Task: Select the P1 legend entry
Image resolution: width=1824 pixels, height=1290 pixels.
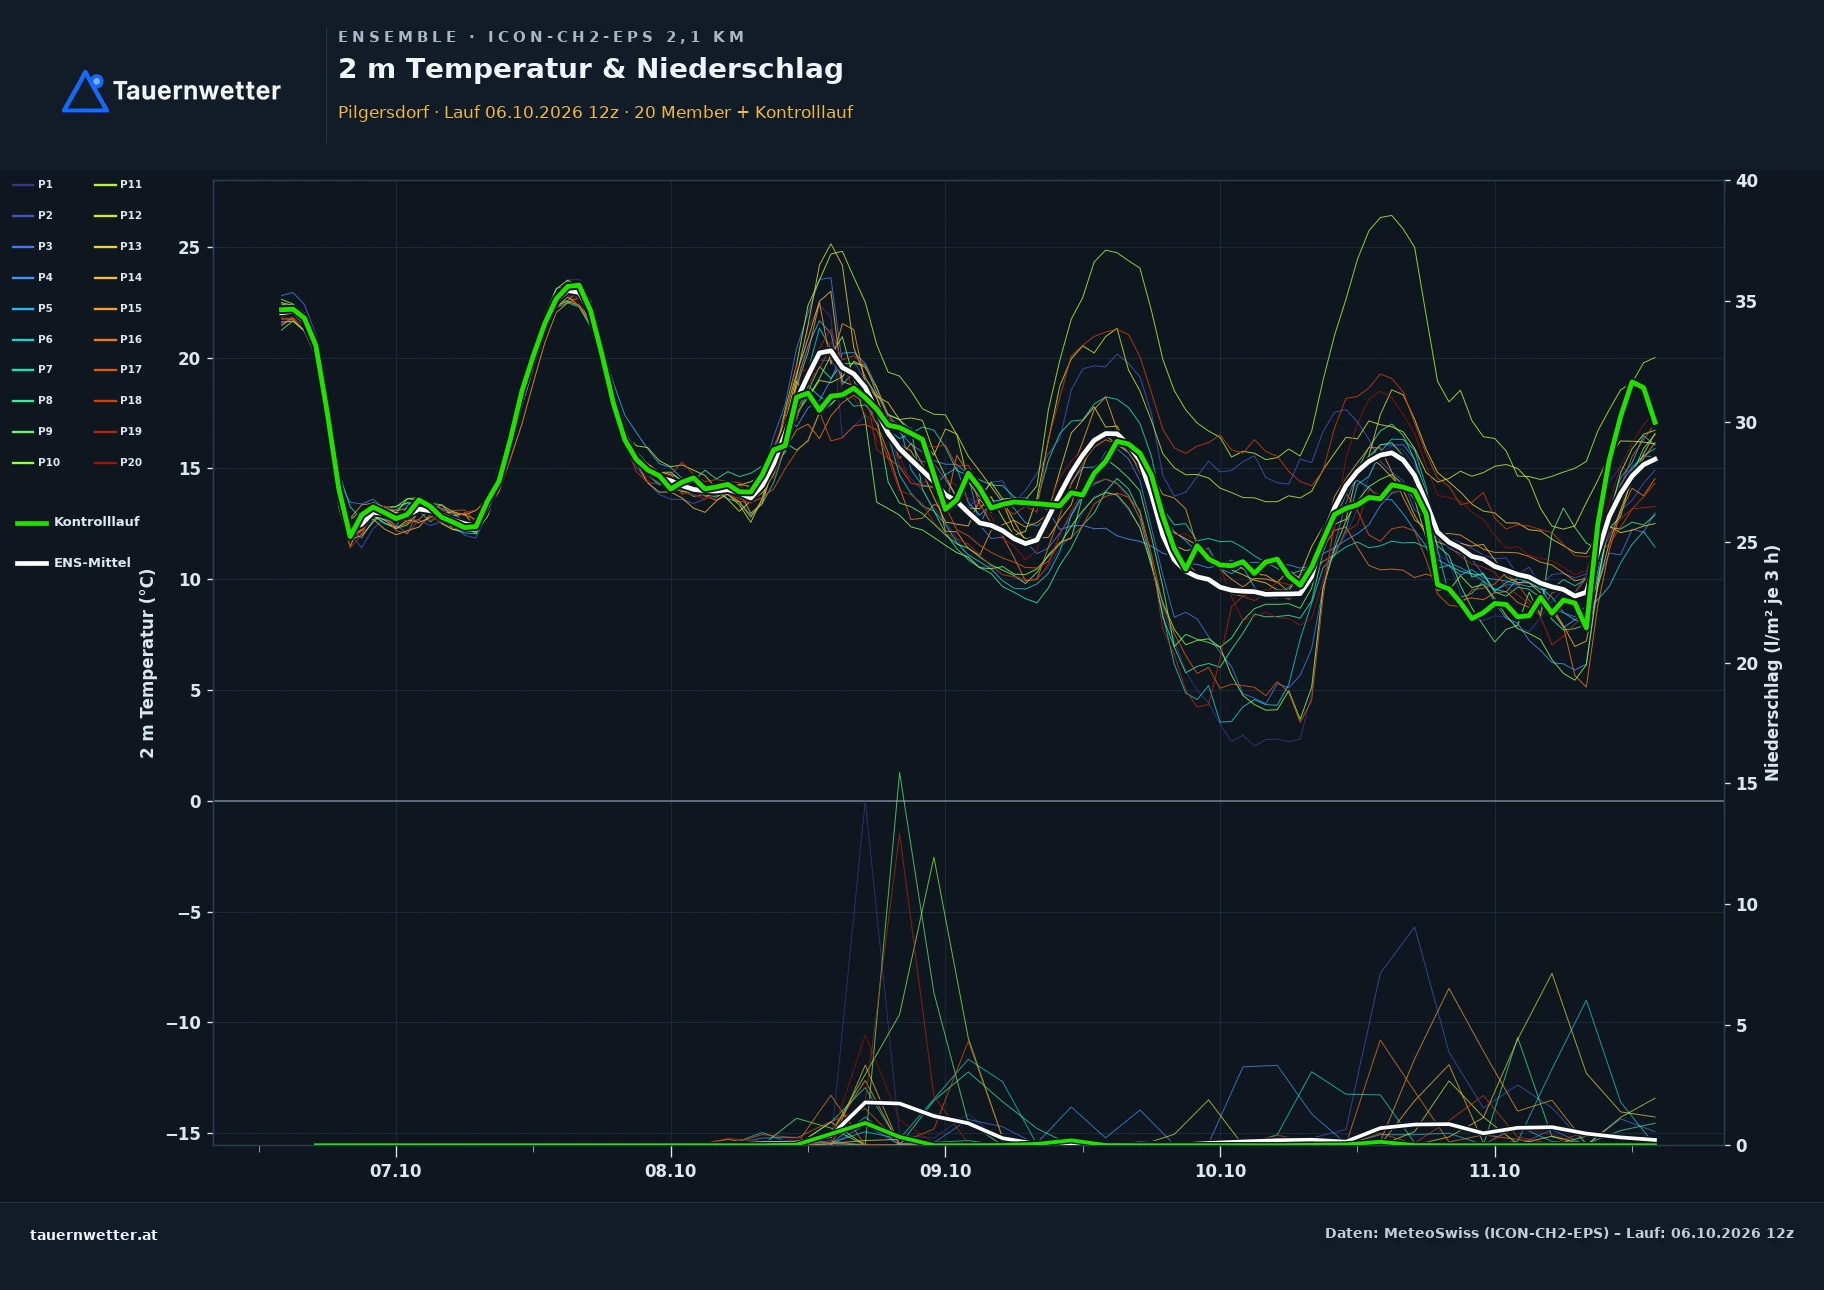Action: [x=32, y=184]
